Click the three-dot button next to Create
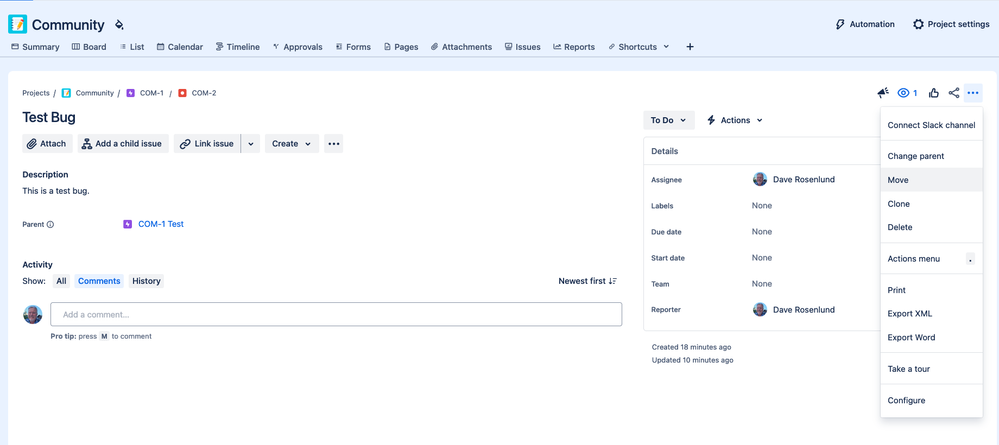The image size is (999, 445). 333,143
